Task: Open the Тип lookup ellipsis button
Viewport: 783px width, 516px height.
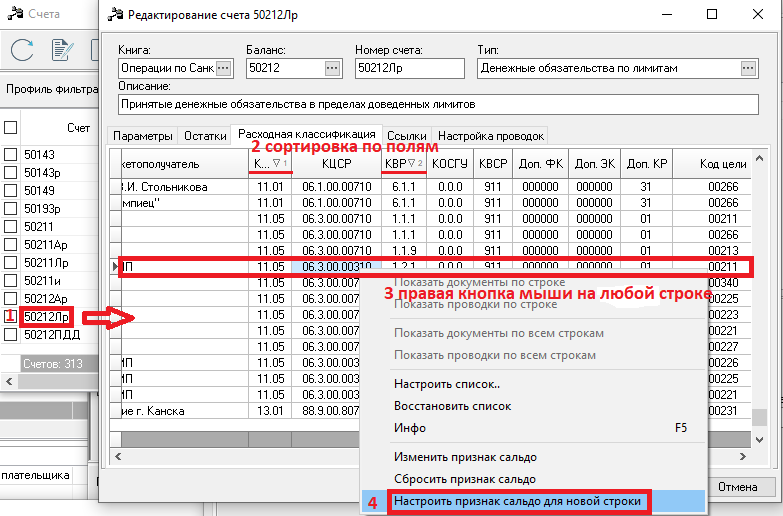Action: [x=748, y=68]
